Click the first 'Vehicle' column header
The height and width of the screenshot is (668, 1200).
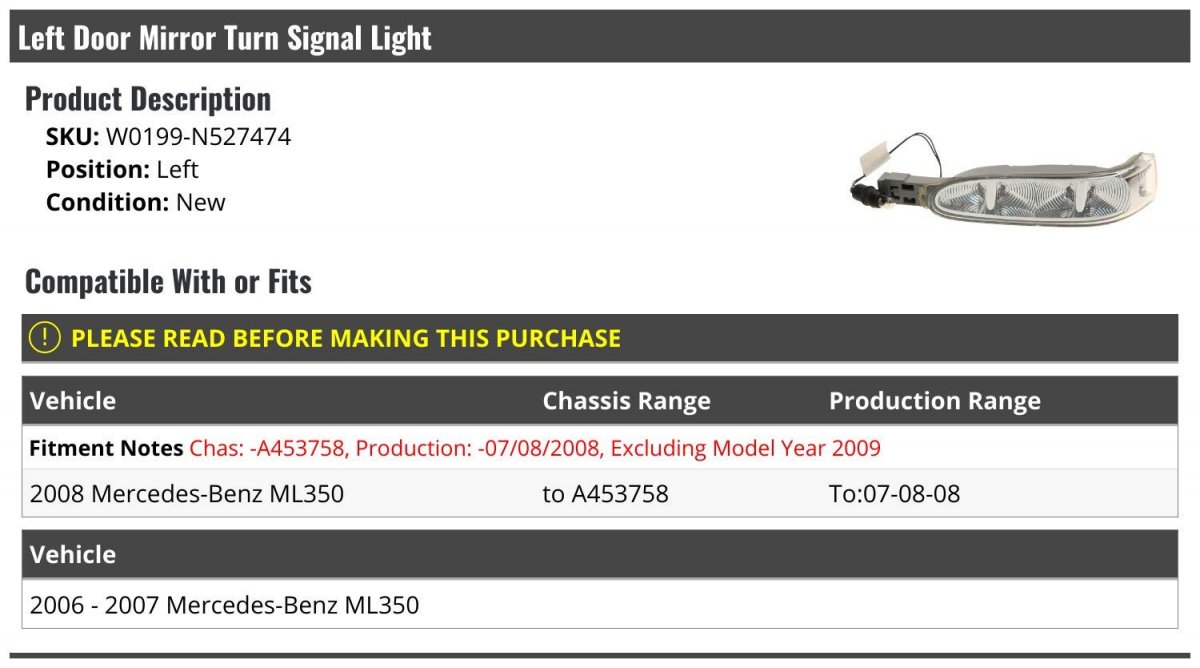click(x=73, y=401)
